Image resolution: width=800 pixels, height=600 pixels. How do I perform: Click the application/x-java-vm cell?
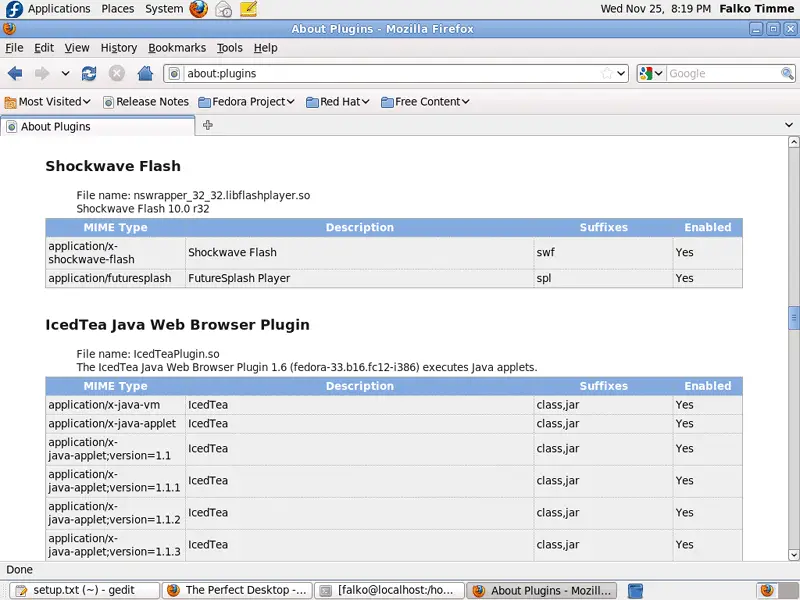pyautogui.click(x=115, y=405)
